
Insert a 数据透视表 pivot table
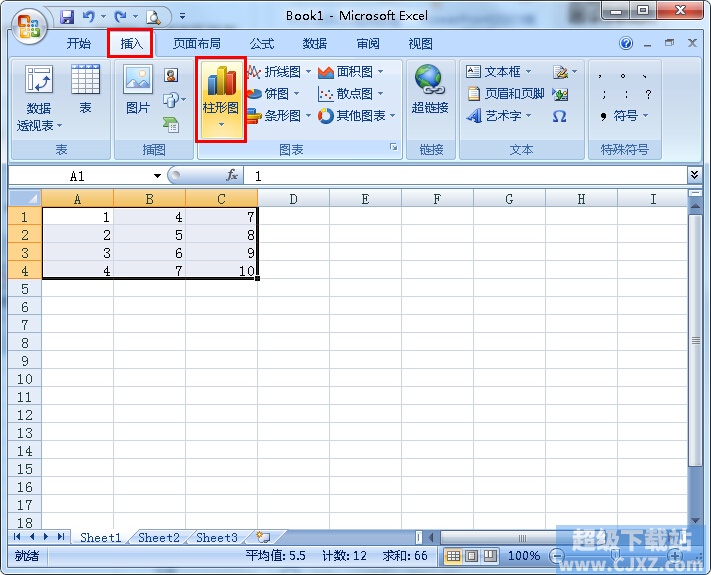[x=39, y=97]
